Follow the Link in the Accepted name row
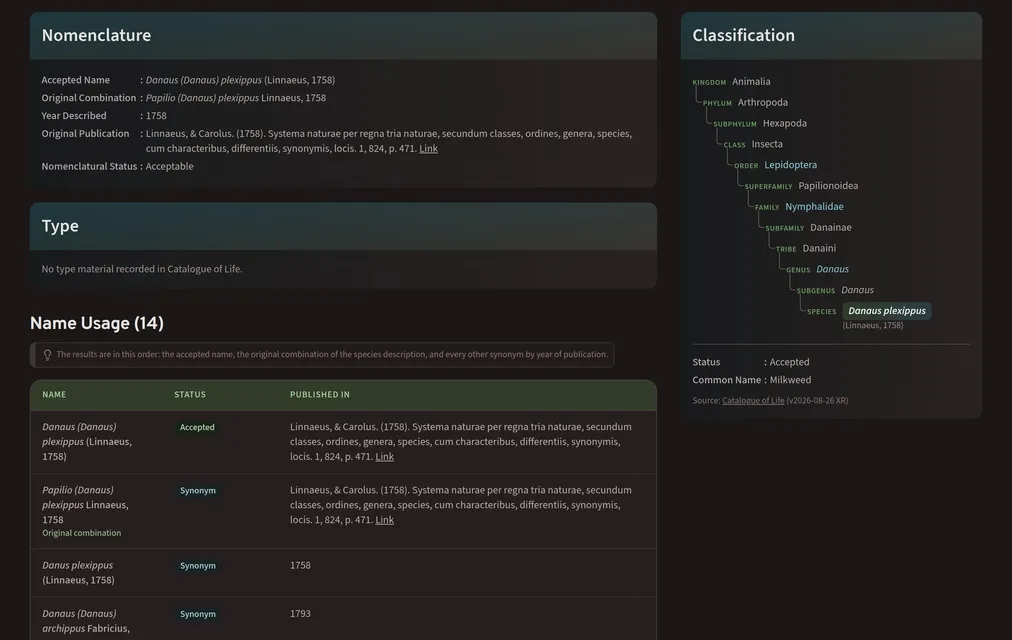1012x640 pixels. click(385, 457)
